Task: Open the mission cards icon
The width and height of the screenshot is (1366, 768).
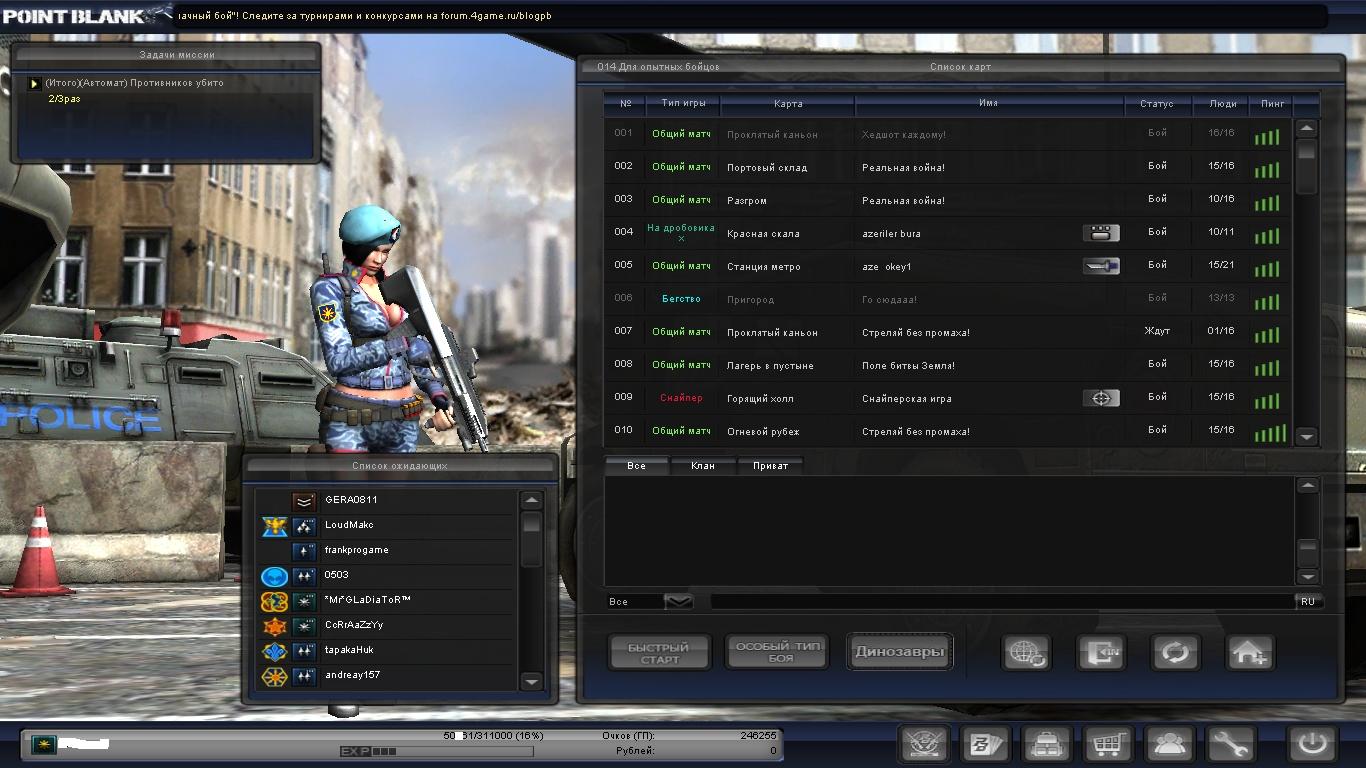Action: tap(985, 744)
